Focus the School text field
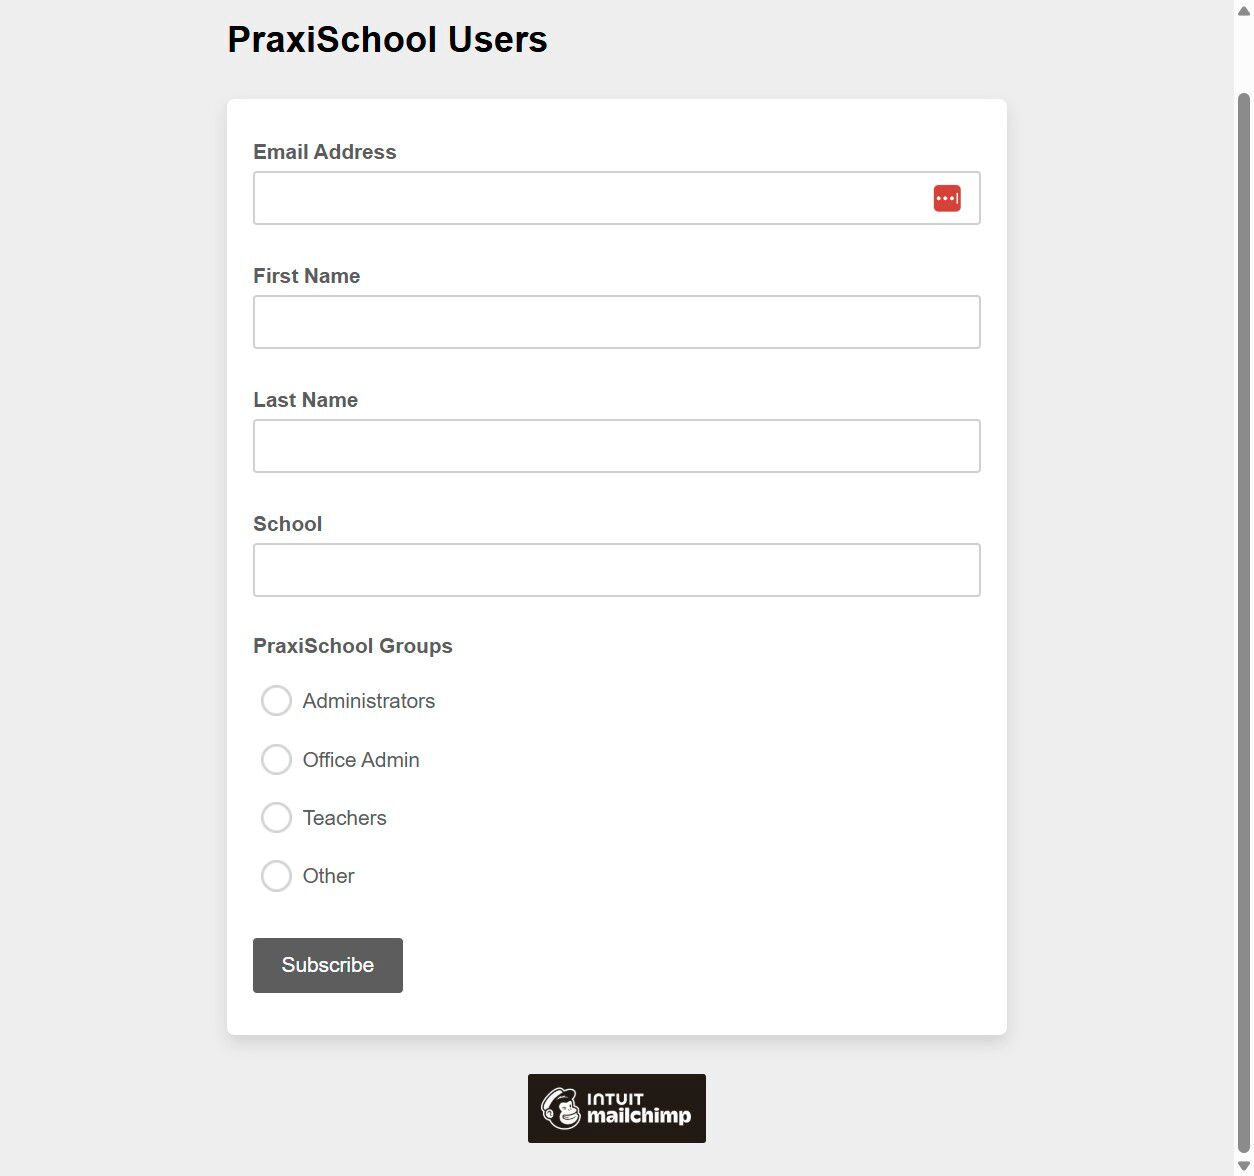The image size is (1254, 1176). point(616,570)
